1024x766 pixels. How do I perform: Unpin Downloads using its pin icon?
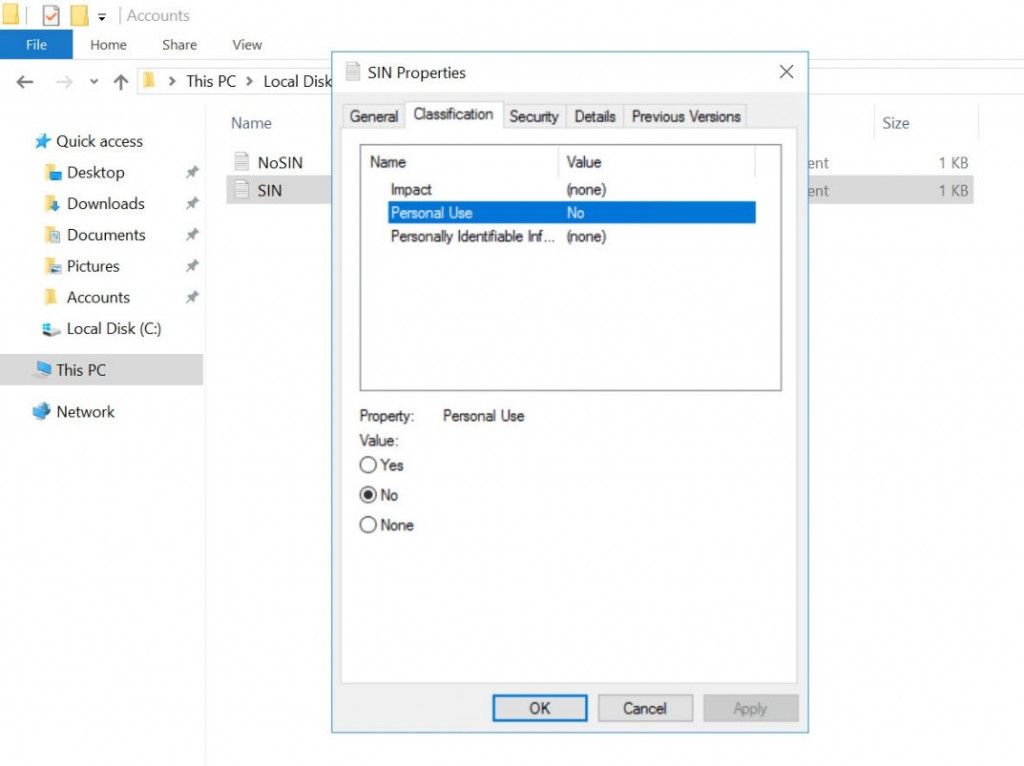192,204
